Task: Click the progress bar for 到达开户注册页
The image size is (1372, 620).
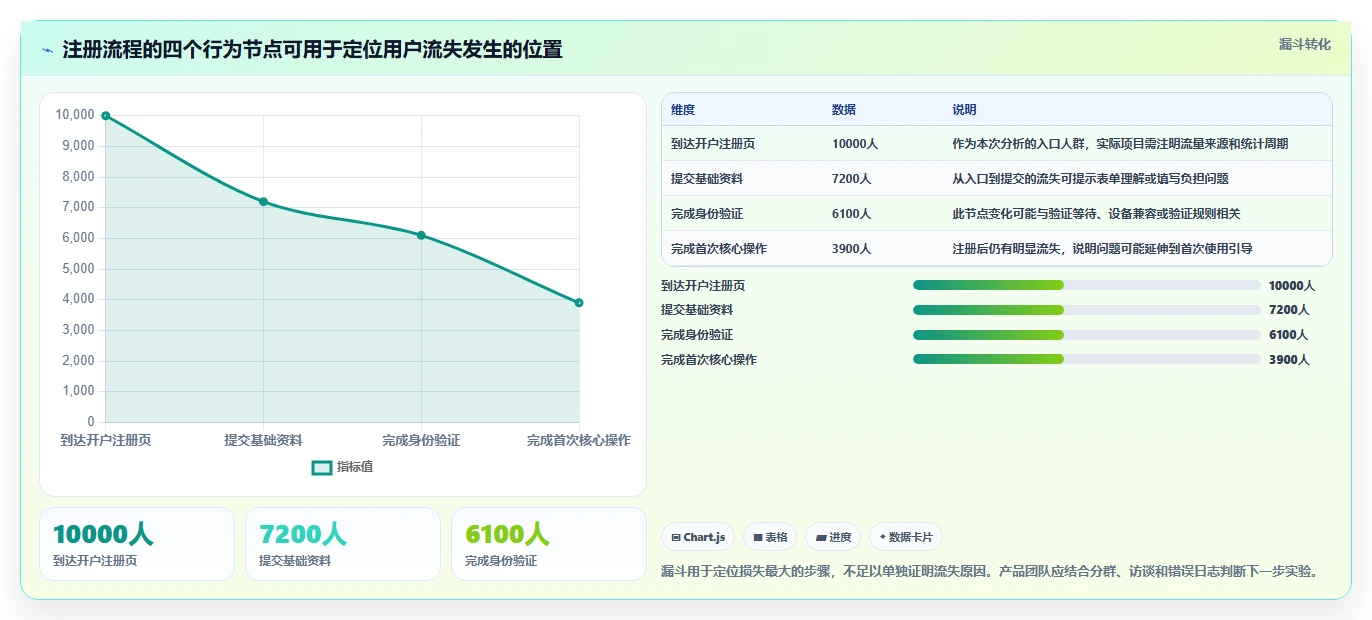Action: (x=1087, y=285)
